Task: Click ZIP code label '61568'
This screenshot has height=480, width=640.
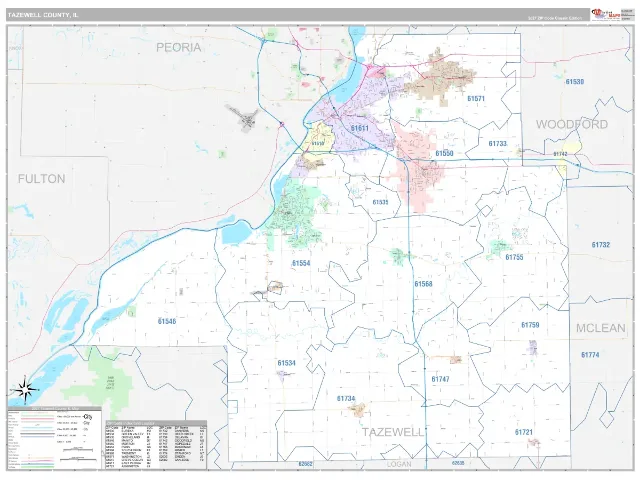Action: [x=423, y=284]
